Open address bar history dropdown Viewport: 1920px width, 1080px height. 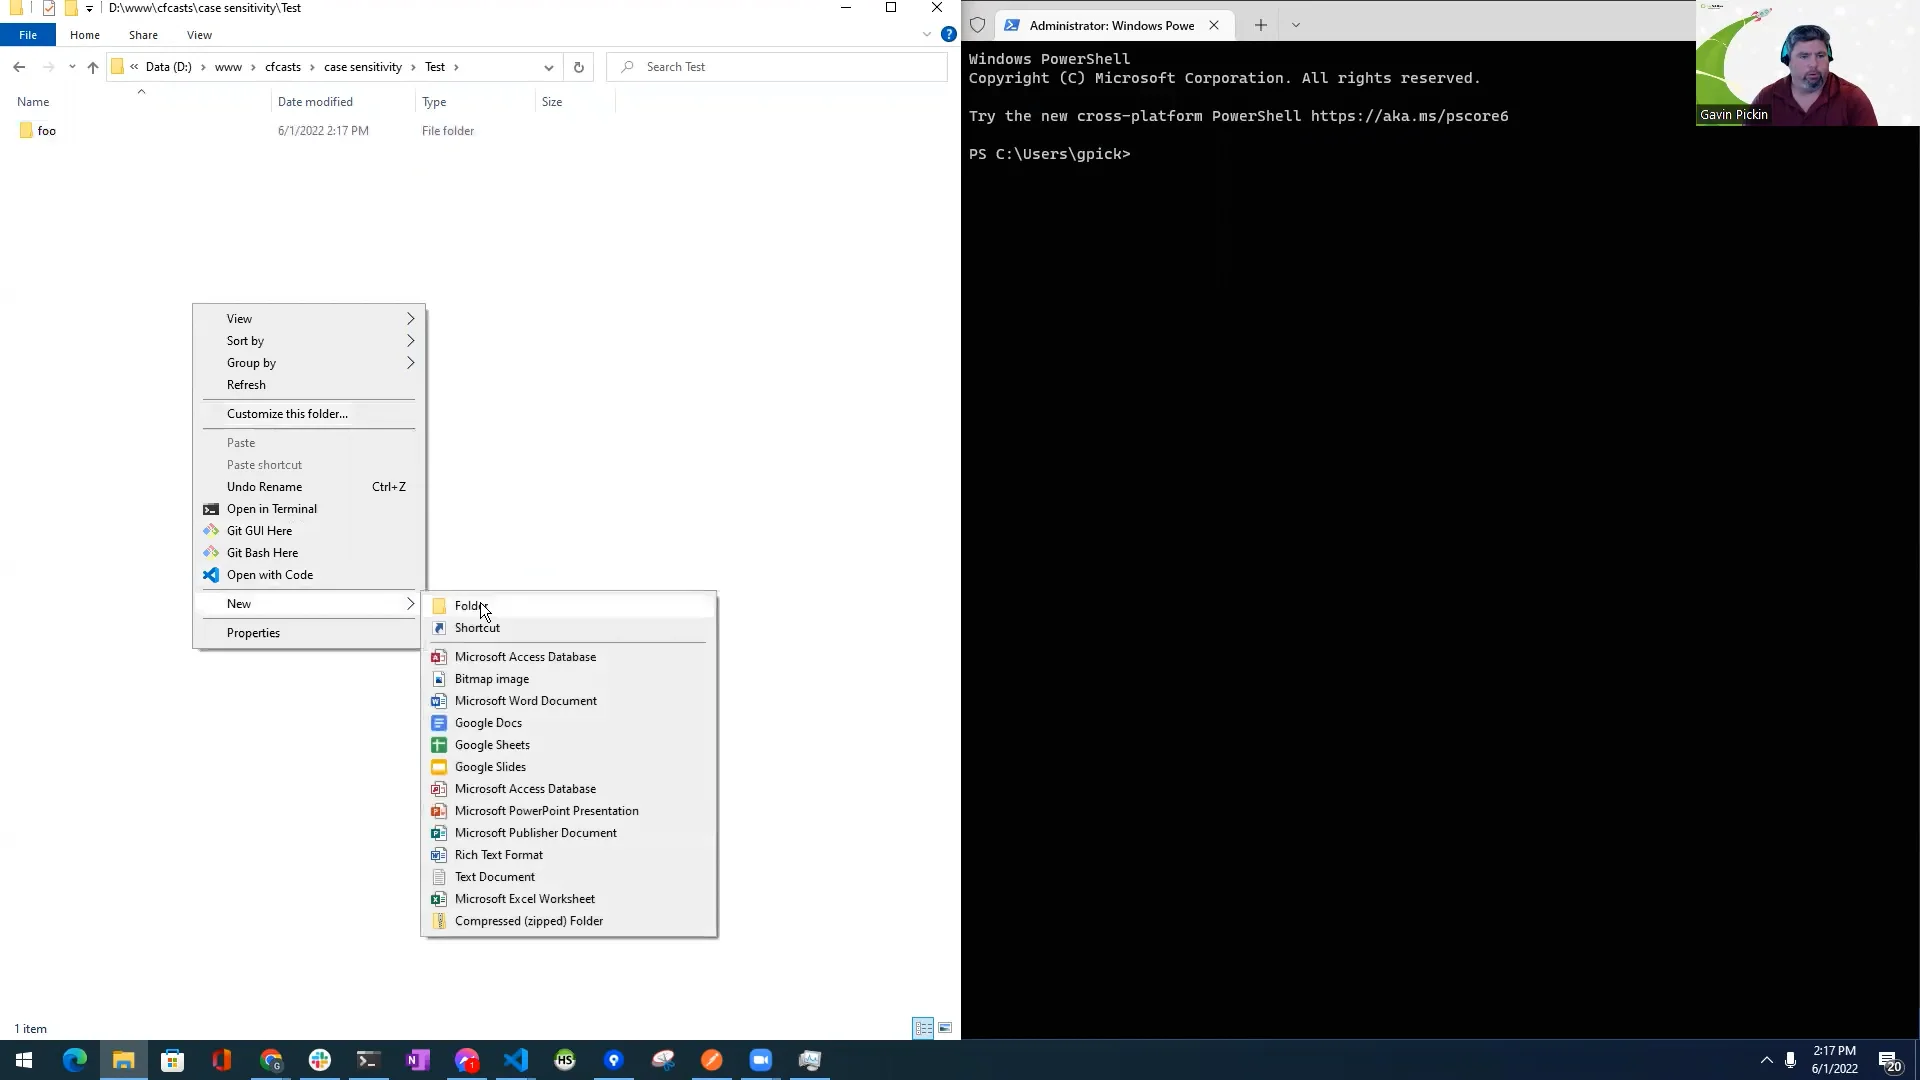[x=548, y=67]
